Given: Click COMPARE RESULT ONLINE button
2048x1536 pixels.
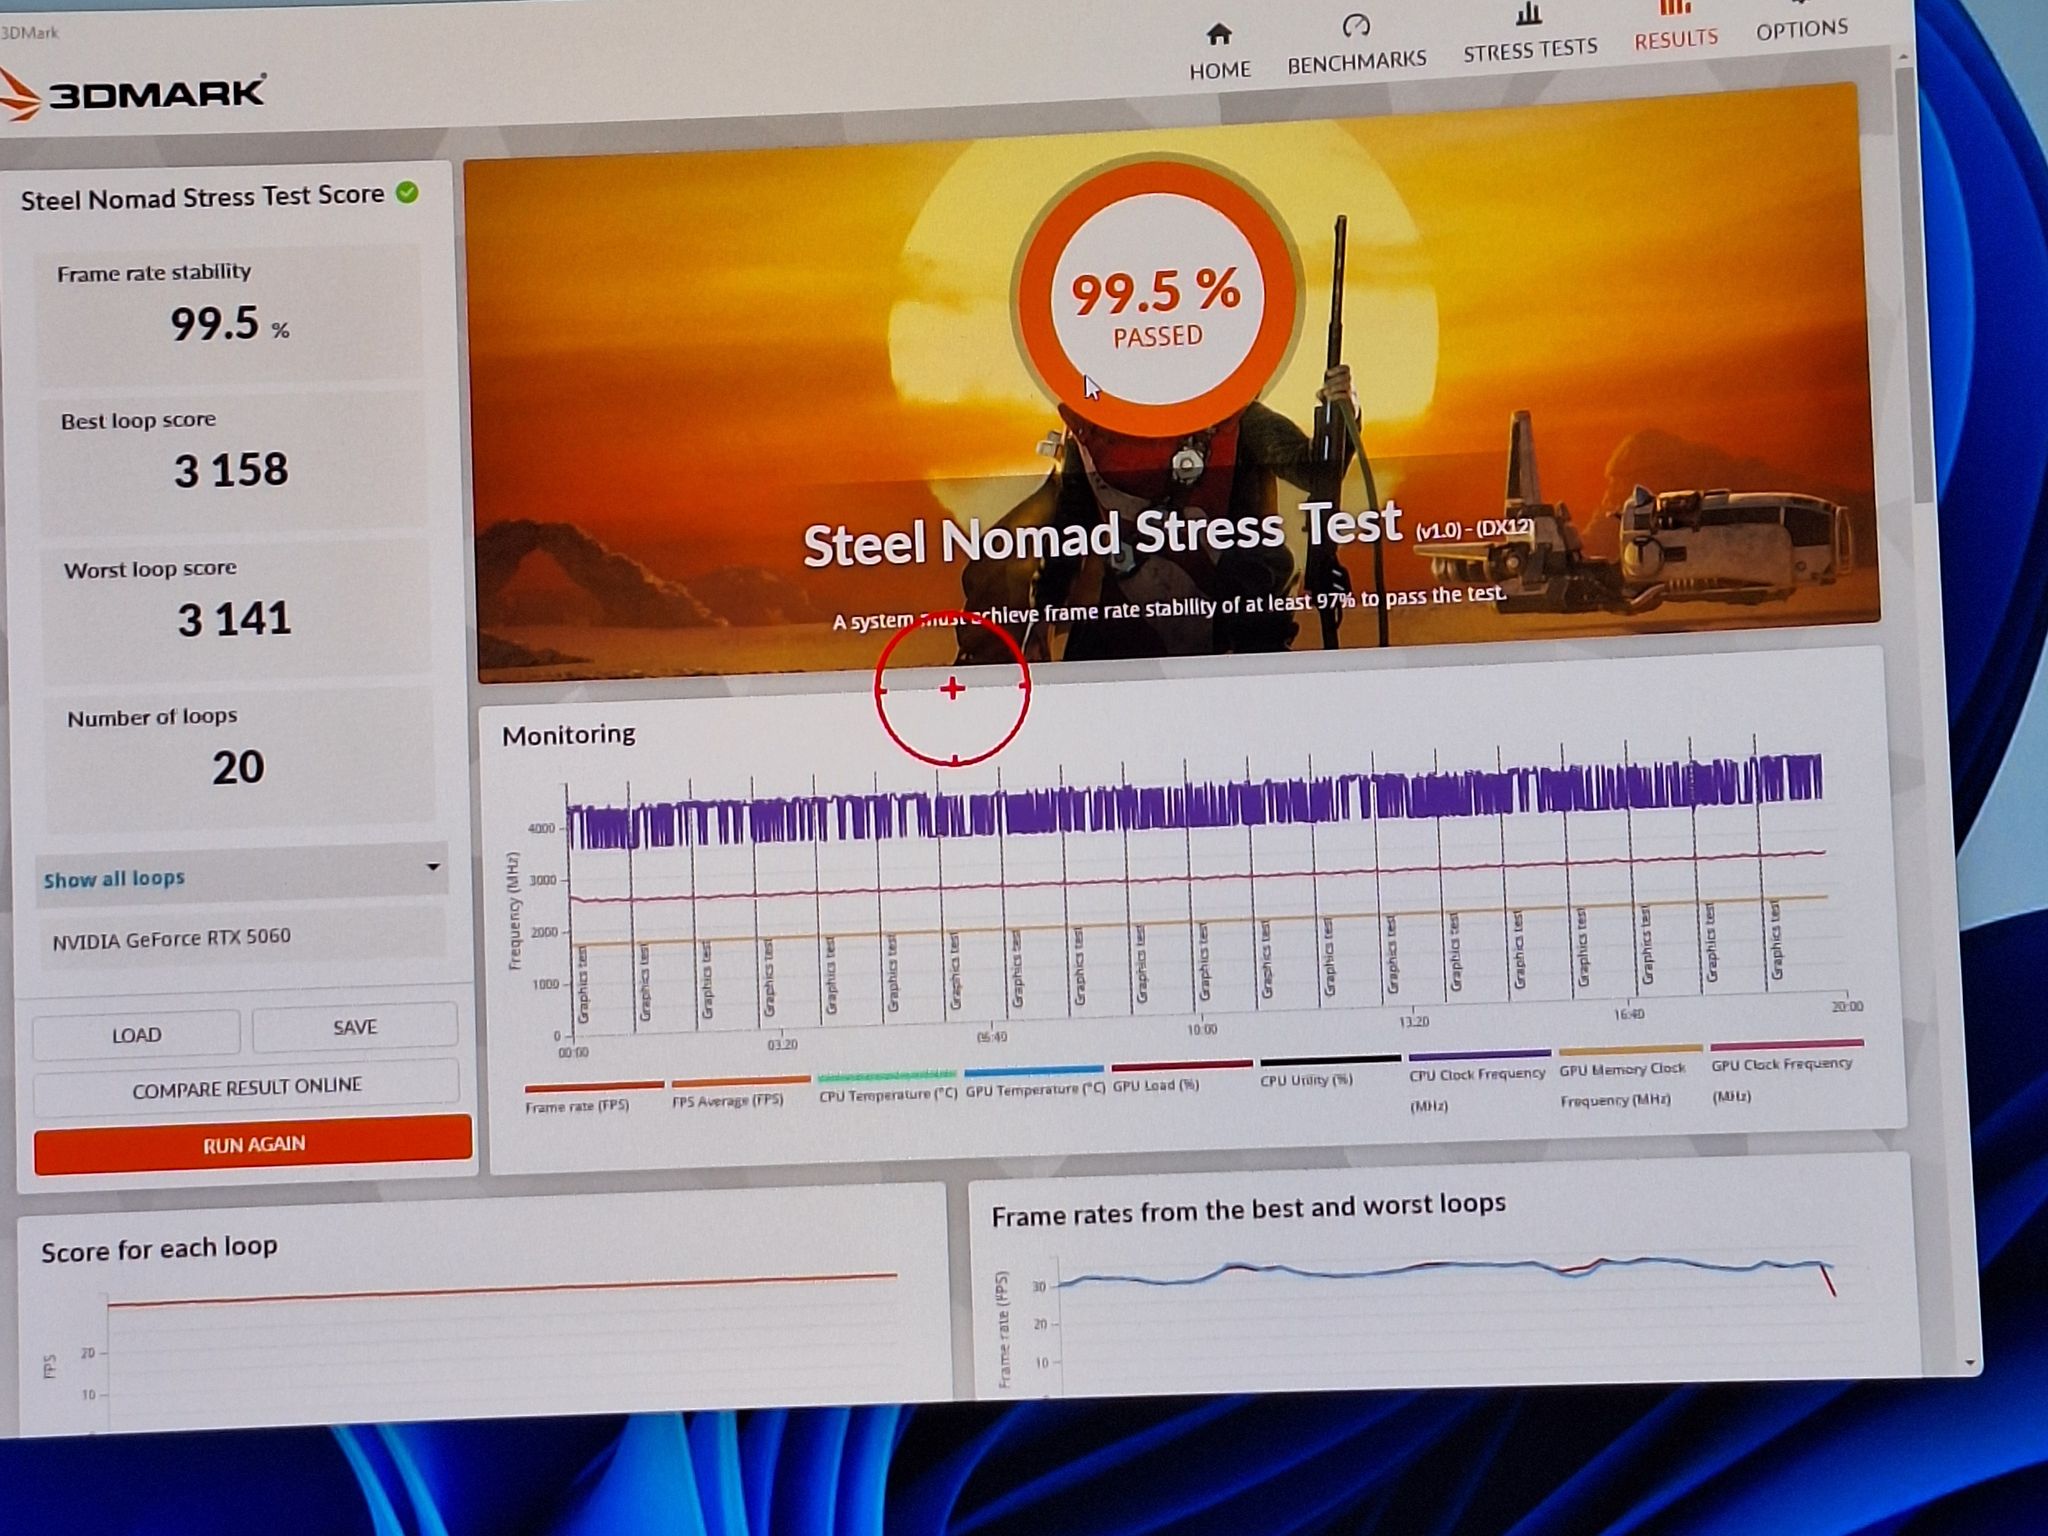Looking at the screenshot, I should pyautogui.click(x=246, y=1087).
